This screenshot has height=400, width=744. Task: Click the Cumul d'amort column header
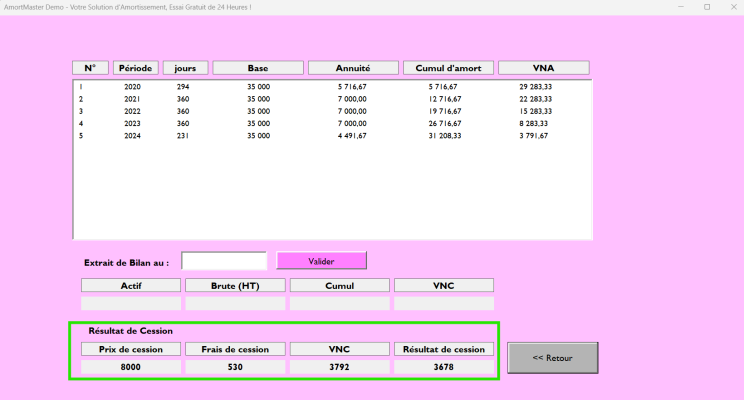pos(448,68)
